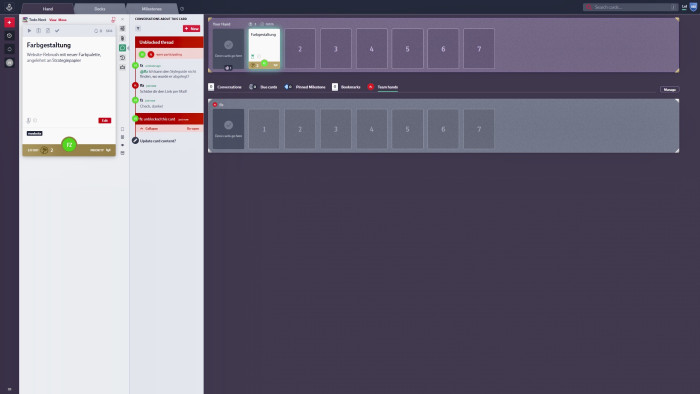Click slot 1 in the team member's hand
Viewport: 700px width, 394px height.
tap(264, 129)
